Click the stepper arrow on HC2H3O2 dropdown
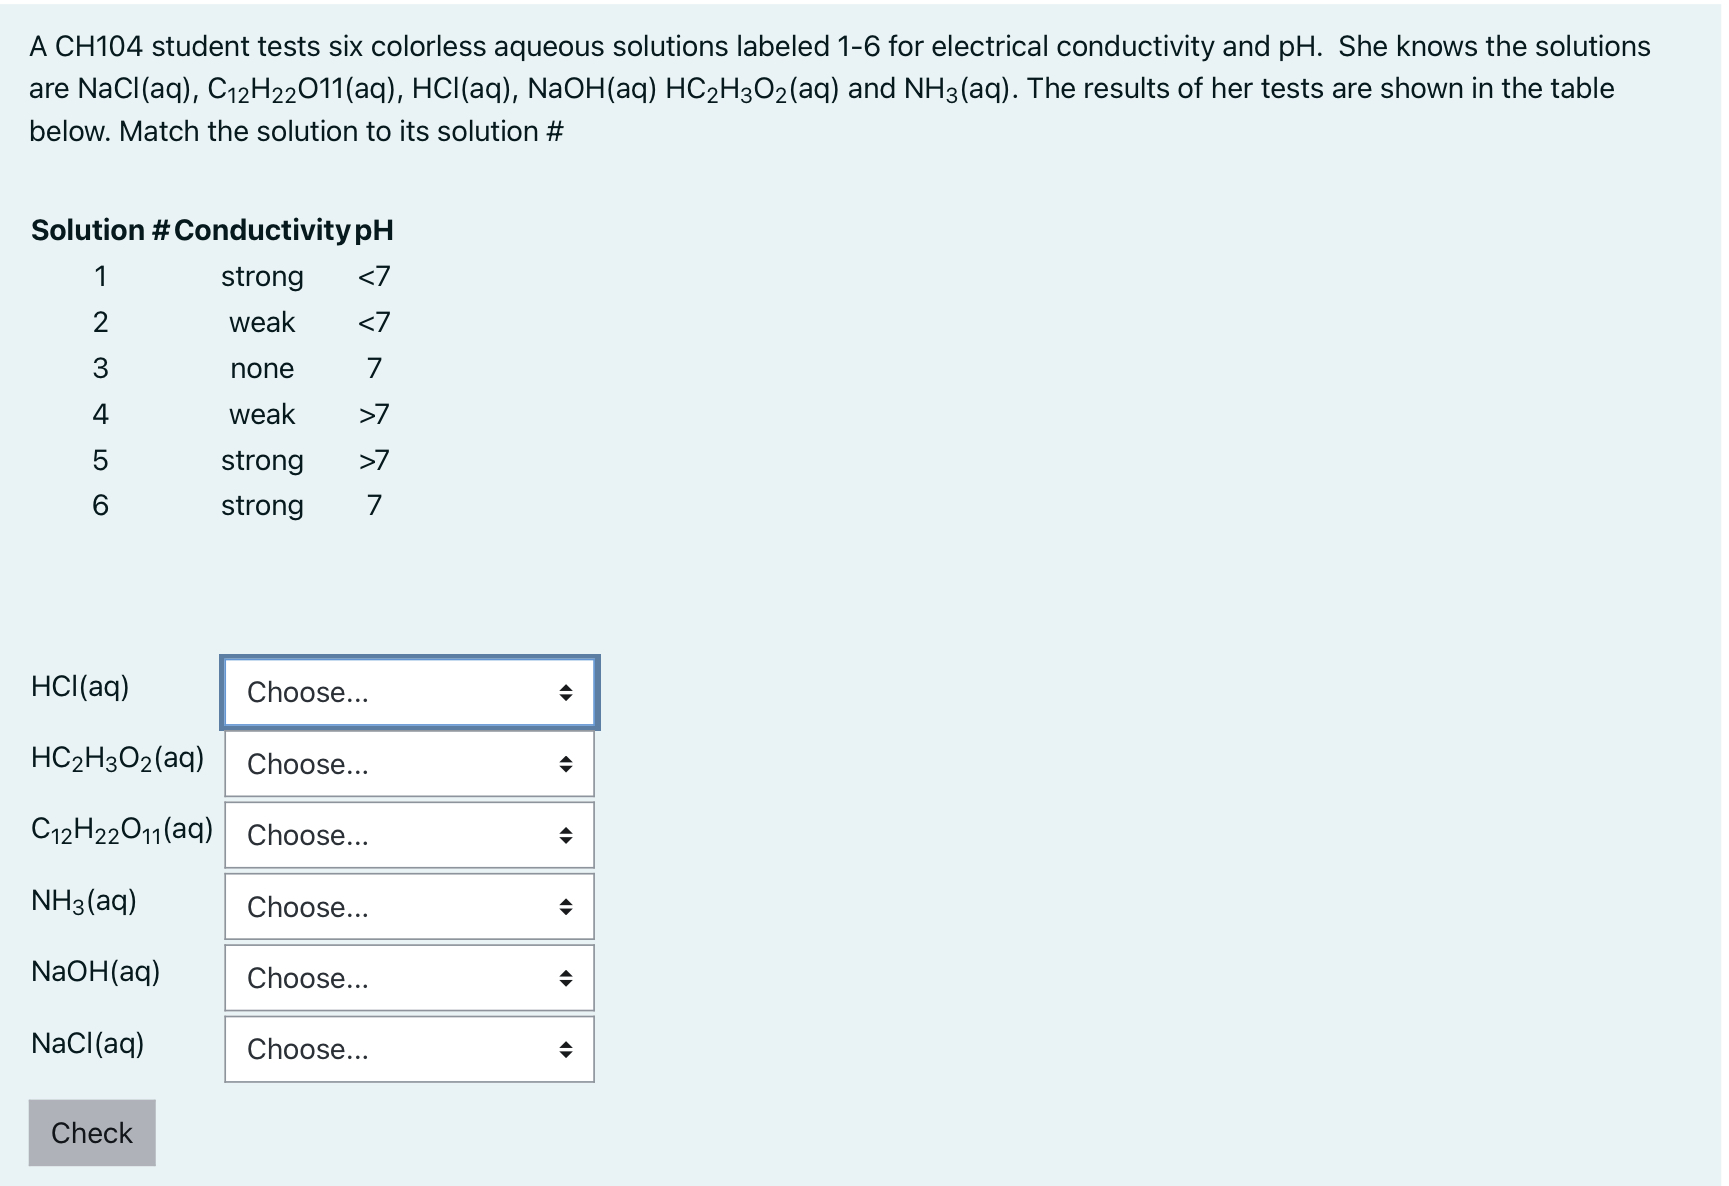1729x1186 pixels. (x=567, y=763)
